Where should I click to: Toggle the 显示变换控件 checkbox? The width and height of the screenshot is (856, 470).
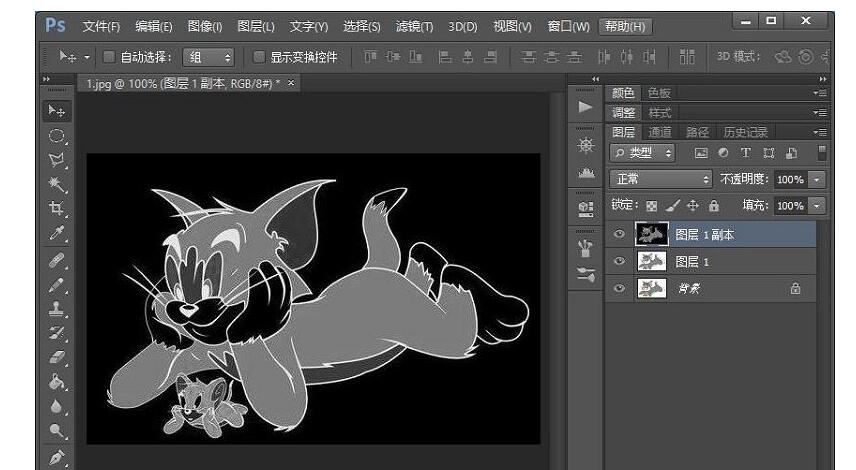click(259, 57)
